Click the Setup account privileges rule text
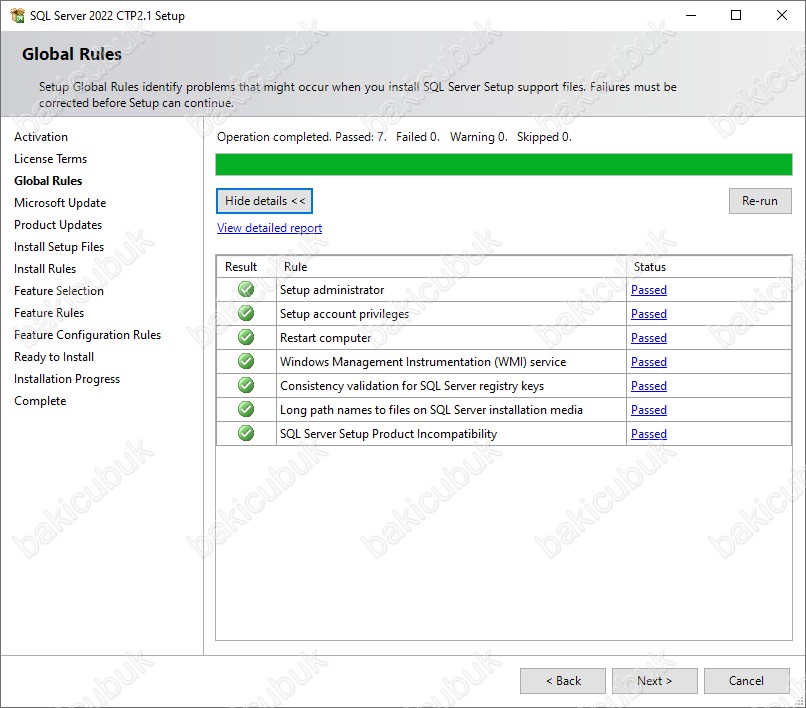The width and height of the screenshot is (806, 708). pos(344,314)
